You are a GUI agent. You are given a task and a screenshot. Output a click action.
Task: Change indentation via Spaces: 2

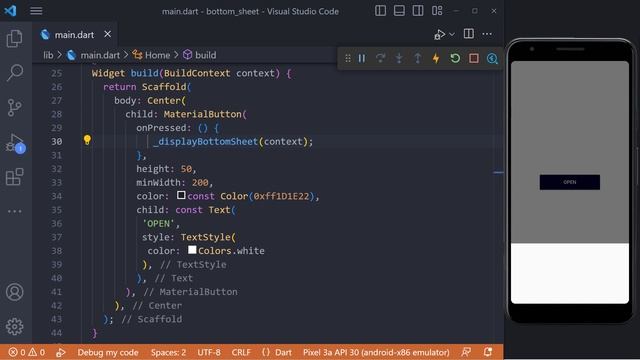pyautogui.click(x=168, y=352)
